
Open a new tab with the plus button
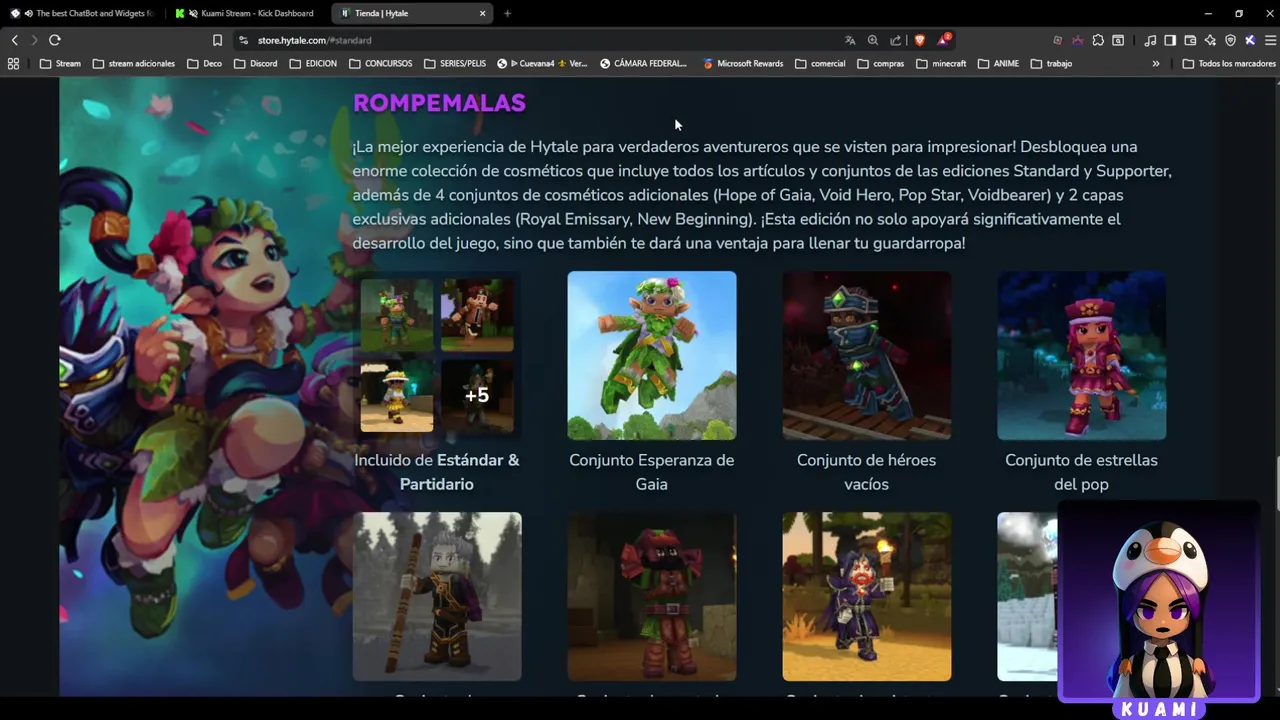coord(507,13)
